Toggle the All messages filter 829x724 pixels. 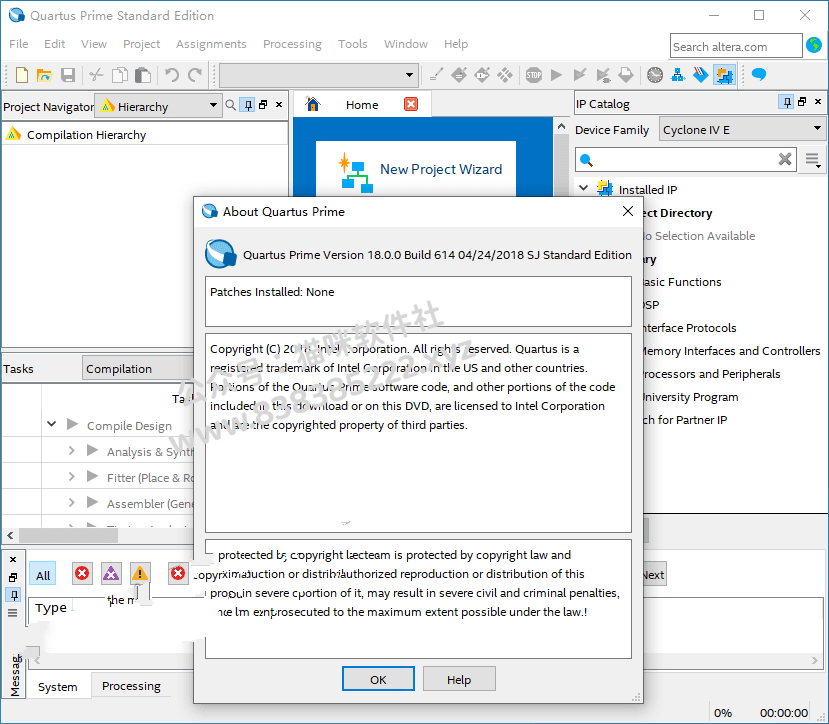(43, 575)
